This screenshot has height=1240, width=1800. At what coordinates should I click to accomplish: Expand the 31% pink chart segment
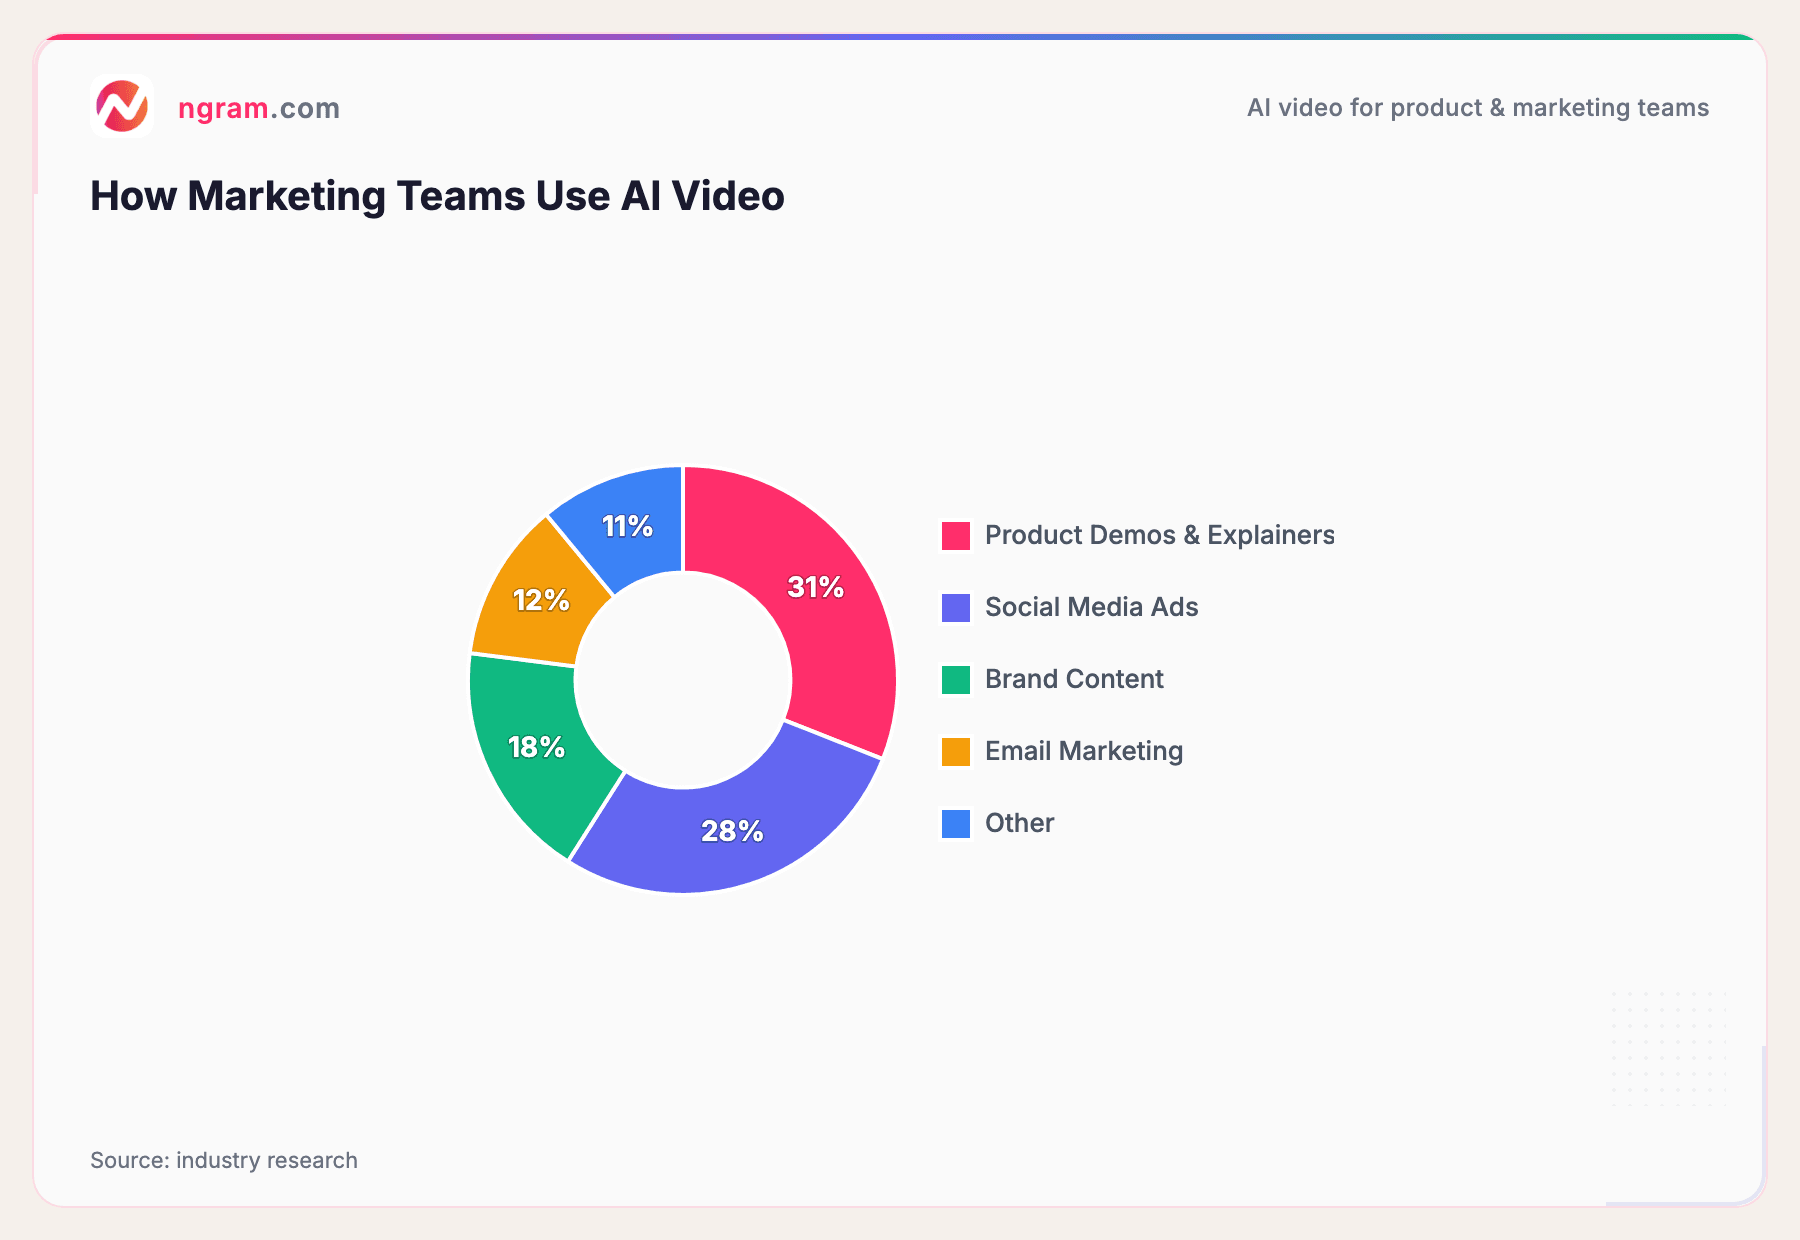816,589
